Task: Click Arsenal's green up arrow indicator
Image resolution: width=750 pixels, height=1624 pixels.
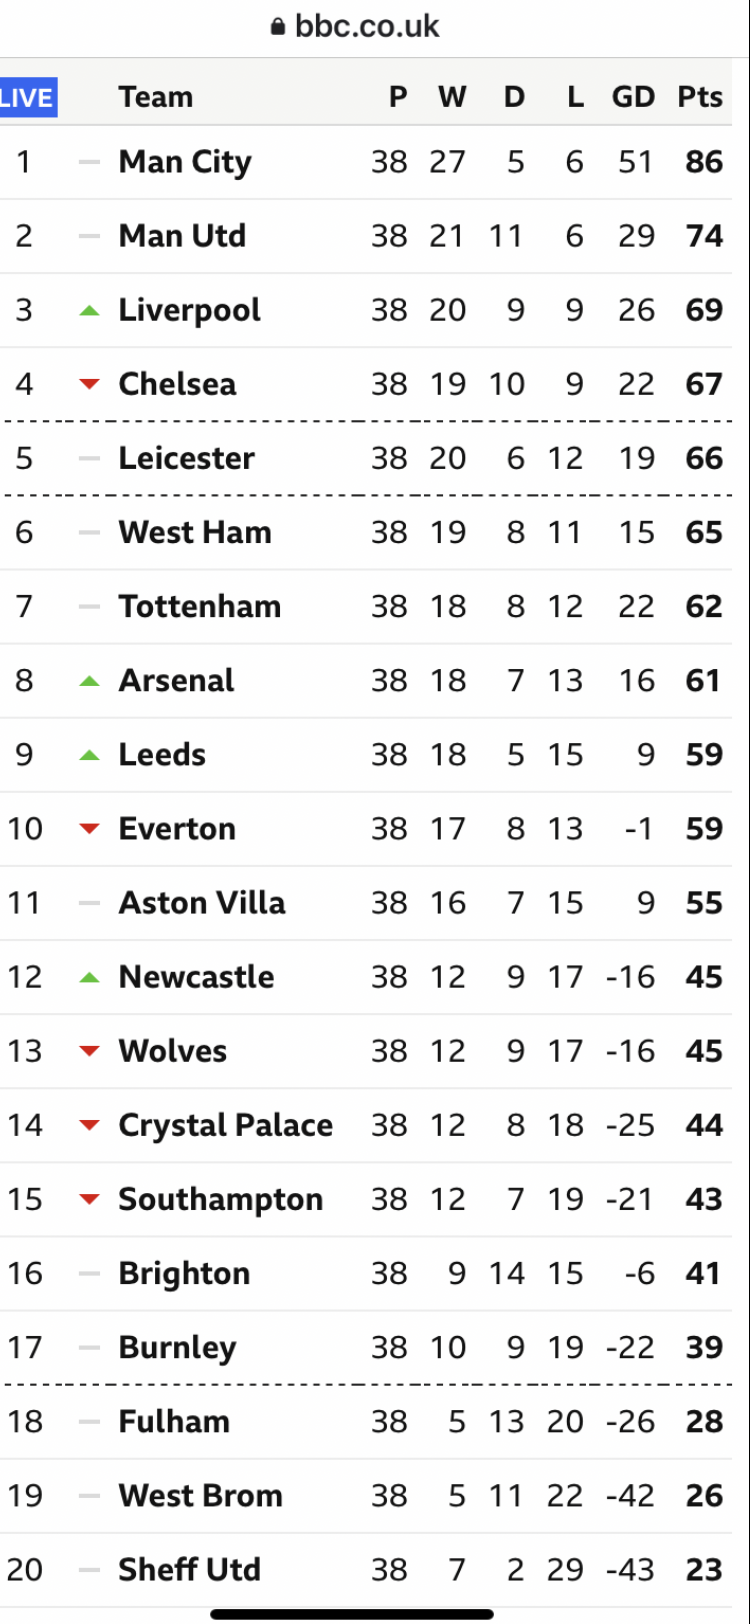Action: [x=89, y=681]
